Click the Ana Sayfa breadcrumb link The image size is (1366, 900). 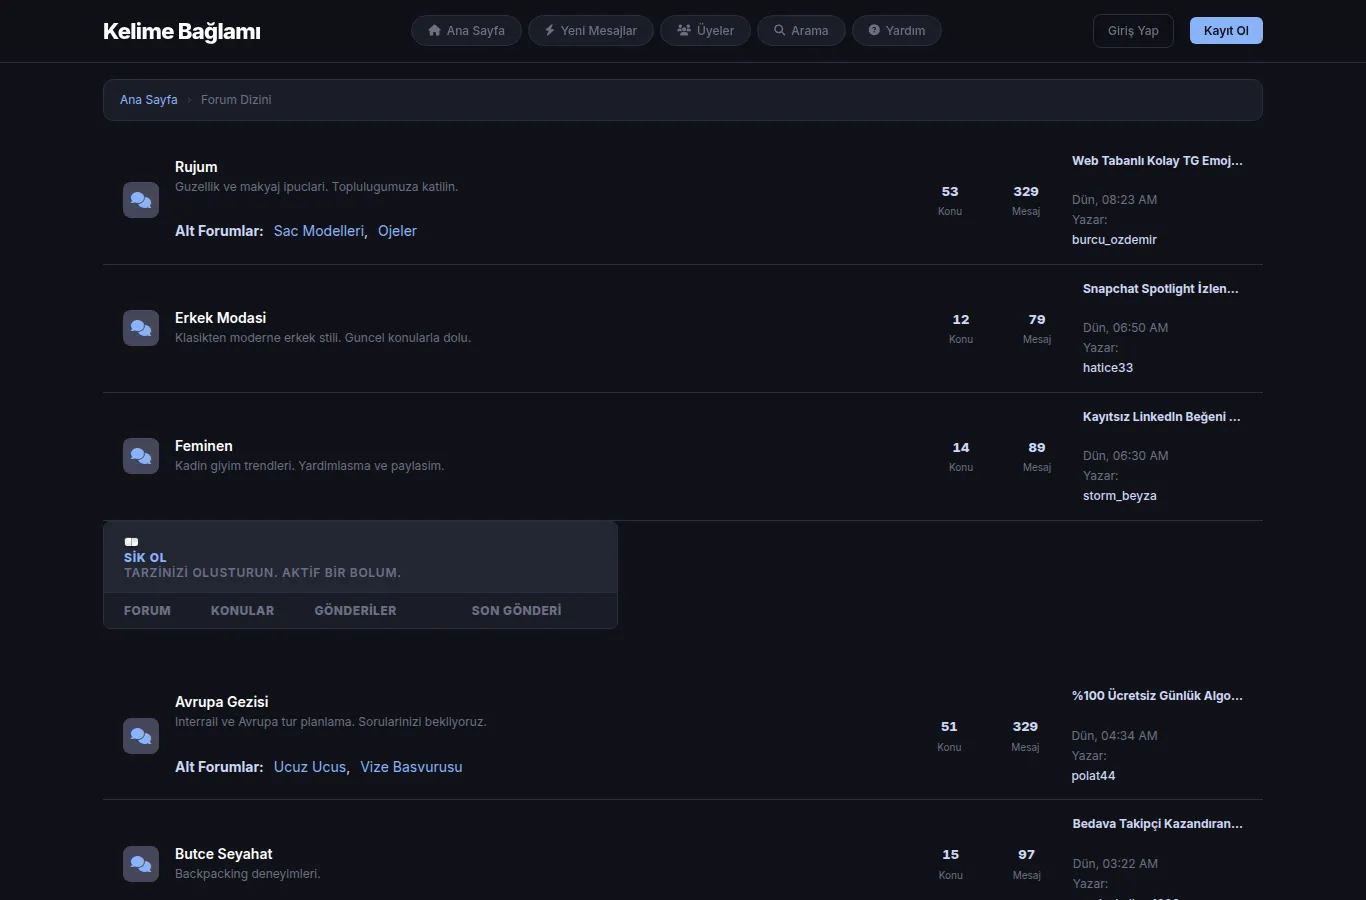click(149, 100)
